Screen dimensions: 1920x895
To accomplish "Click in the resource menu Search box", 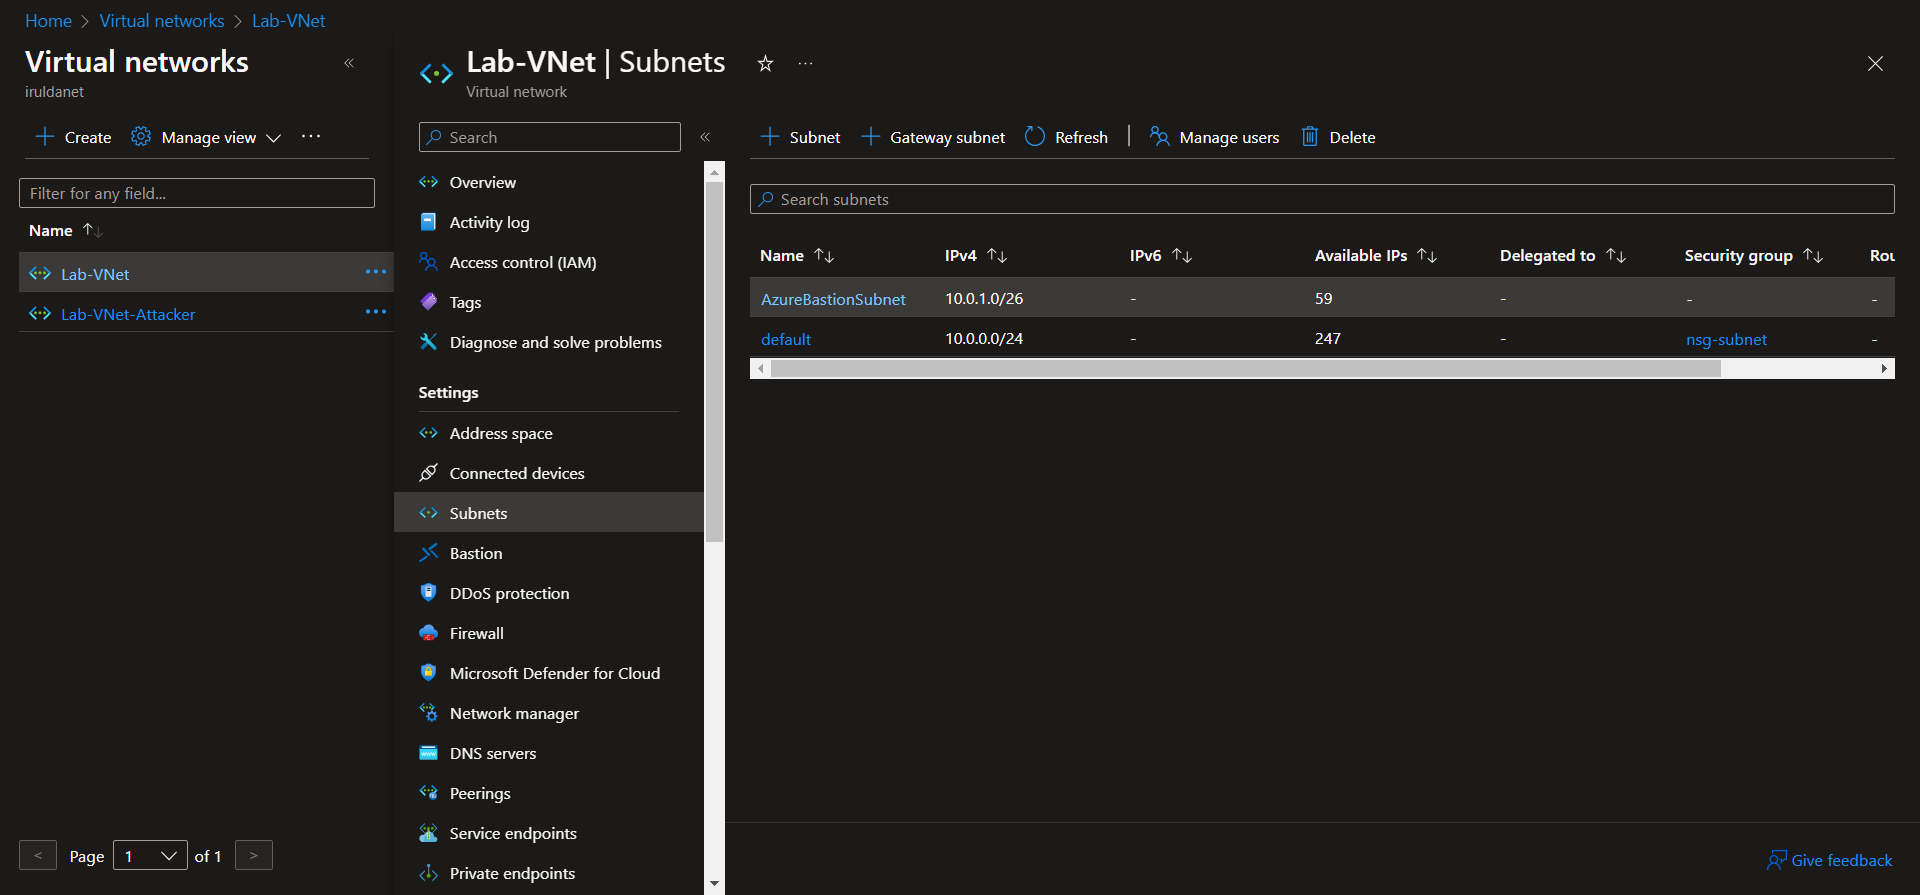I will point(550,137).
